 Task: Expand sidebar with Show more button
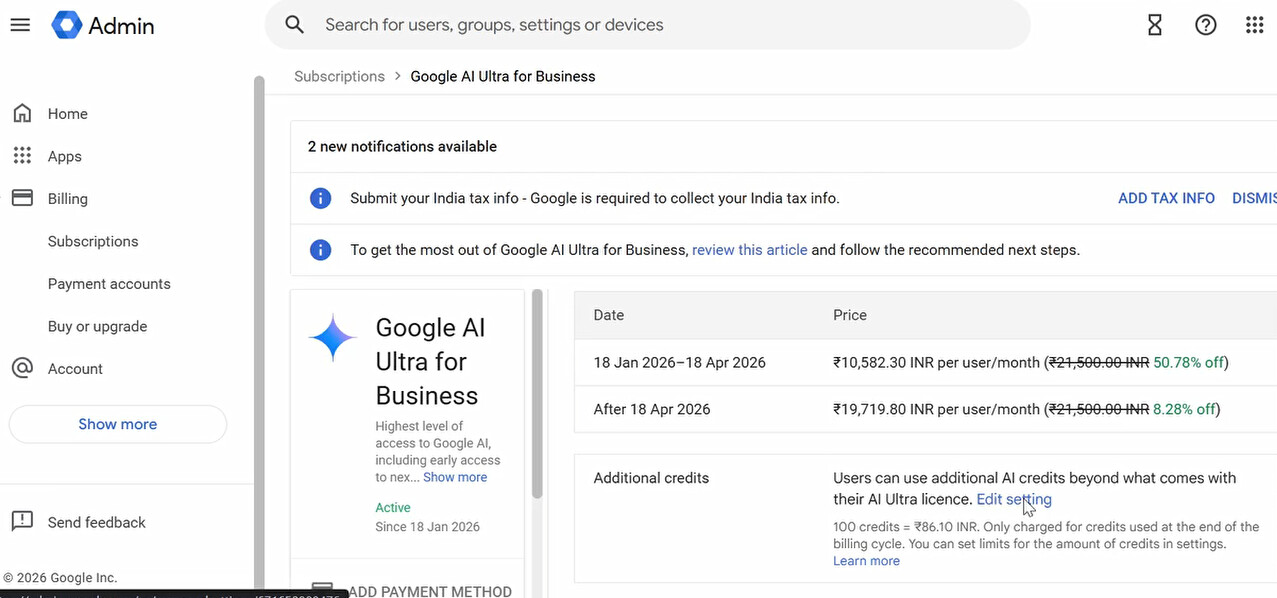(x=118, y=424)
